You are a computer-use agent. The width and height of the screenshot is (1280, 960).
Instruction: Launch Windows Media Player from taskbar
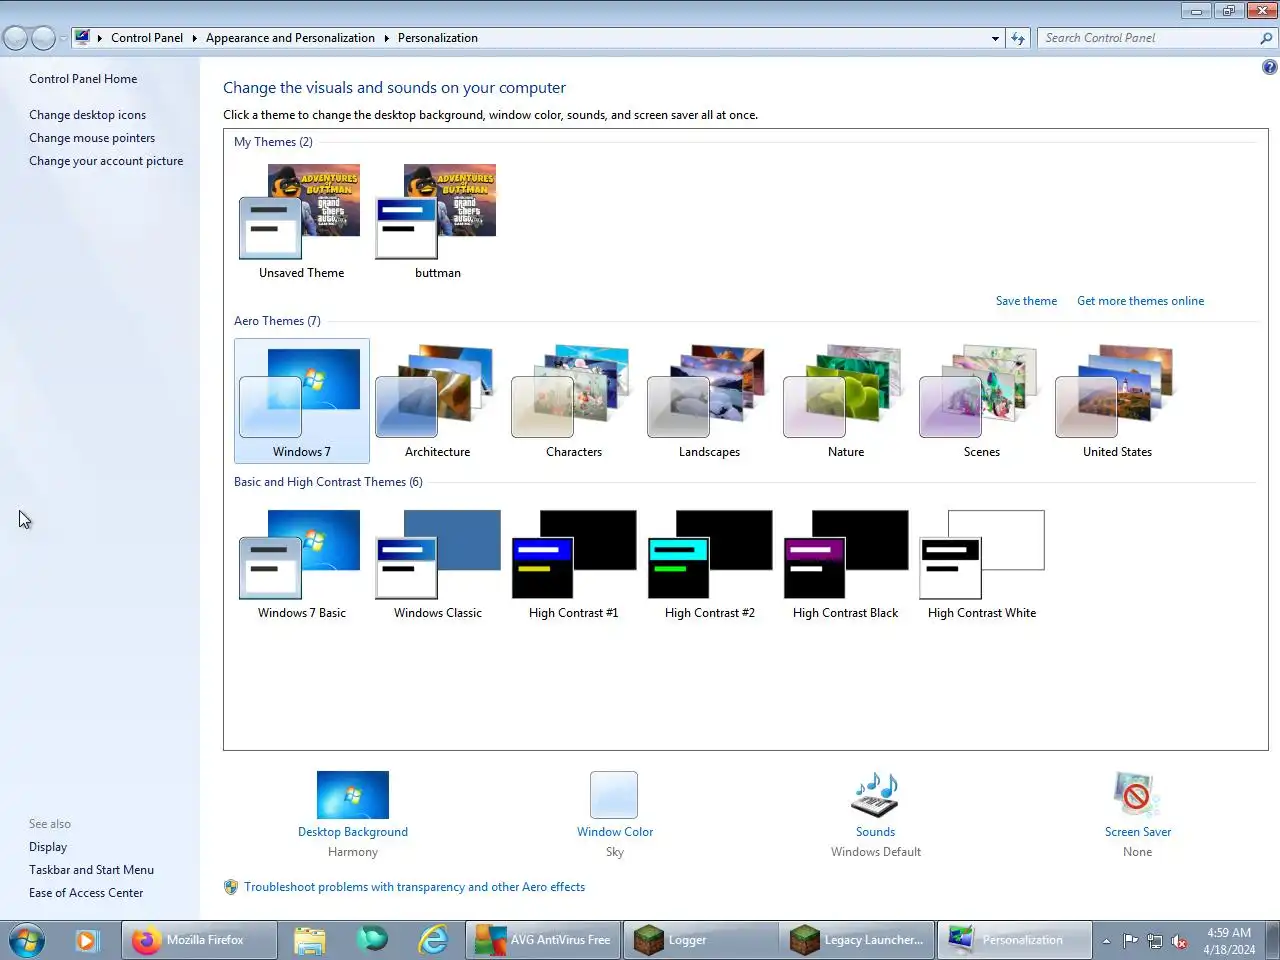[x=86, y=940]
